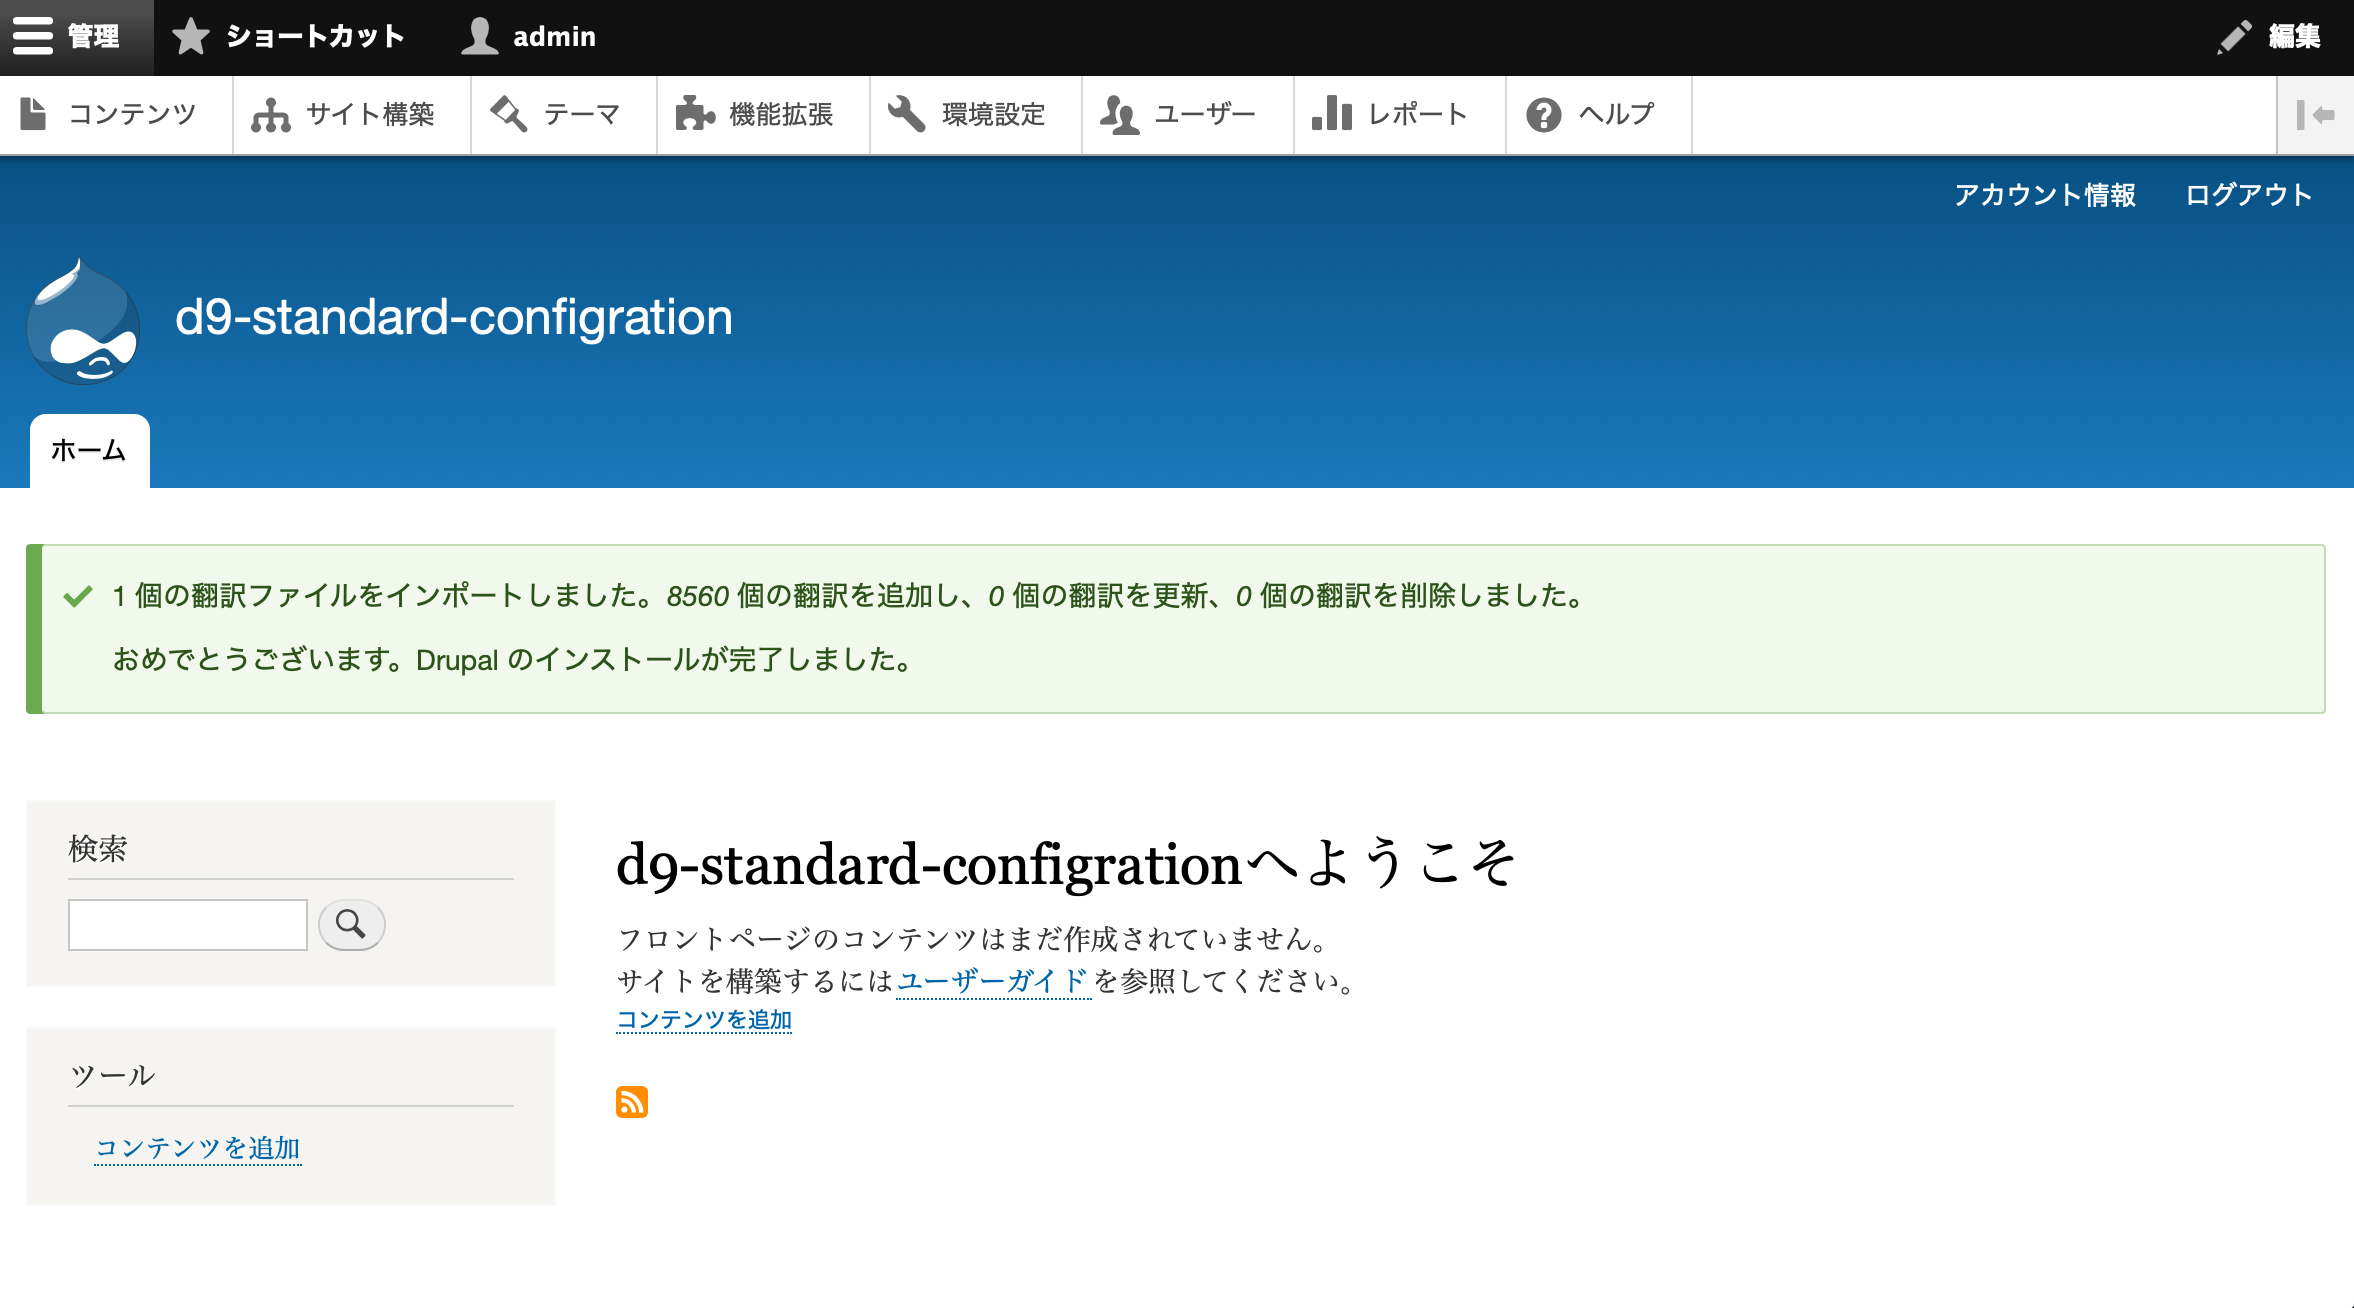Click コンテンツを追加 in ツール block
2354x1308 pixels.
(x=198, y=1148)
